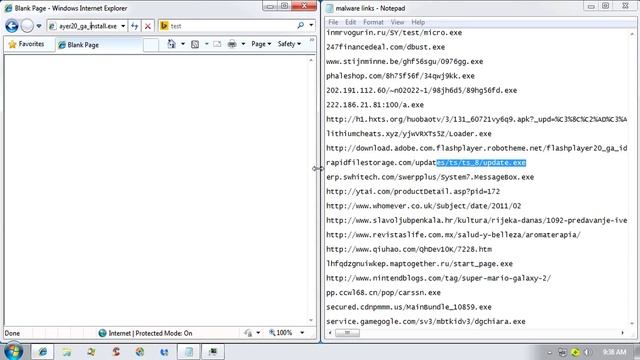Click the Read Mail icon

tap(217, 44)
